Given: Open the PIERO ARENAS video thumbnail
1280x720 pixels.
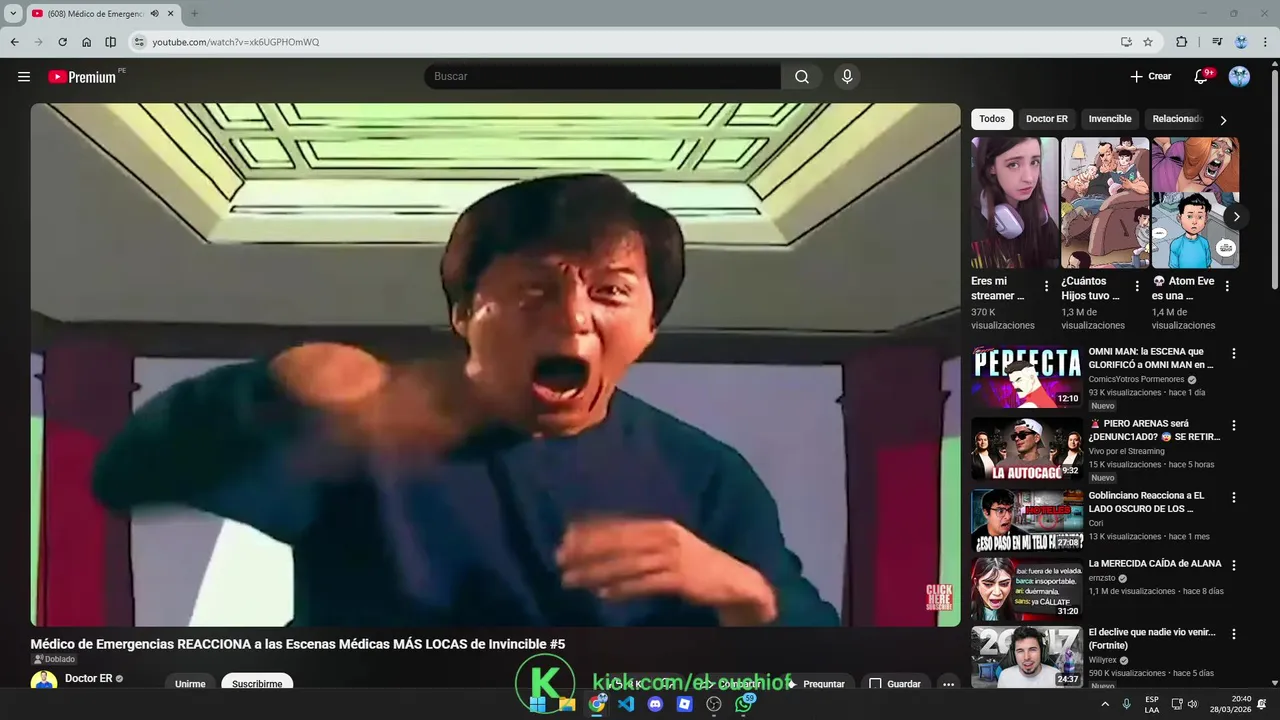Looking at the screenshot, I should point(1027,449).
